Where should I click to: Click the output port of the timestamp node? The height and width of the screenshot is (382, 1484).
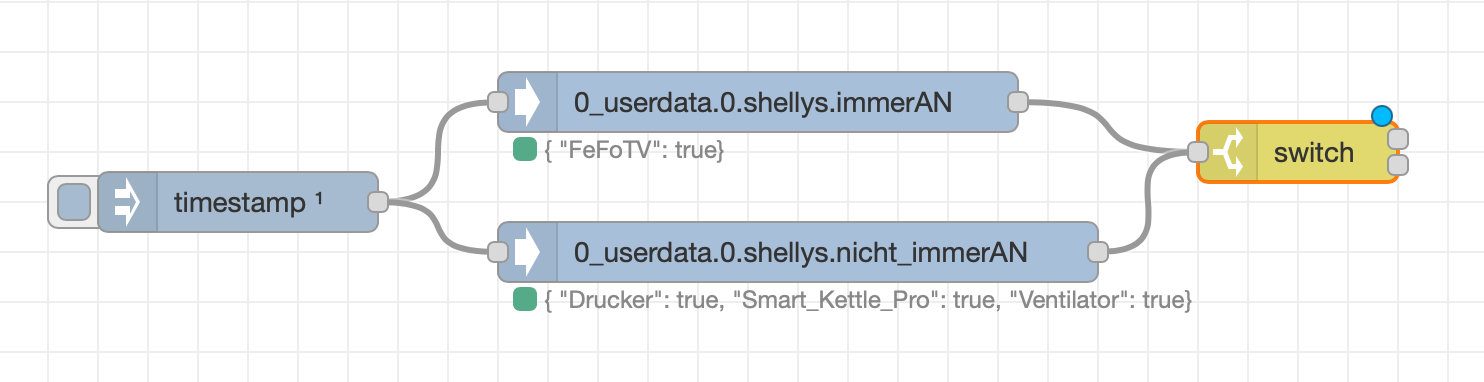[378, 202]
